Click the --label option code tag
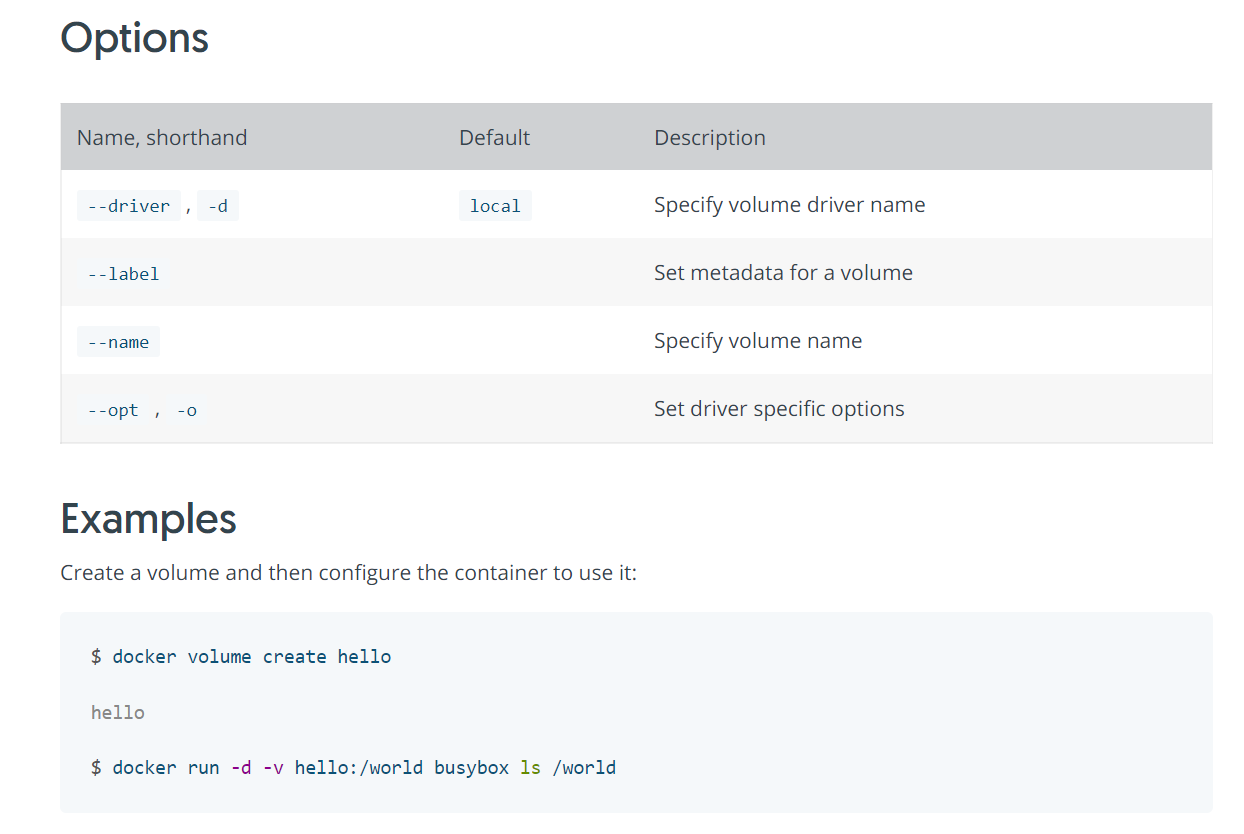Screen dimensions: 1244x834 click(x=123, y=274)
